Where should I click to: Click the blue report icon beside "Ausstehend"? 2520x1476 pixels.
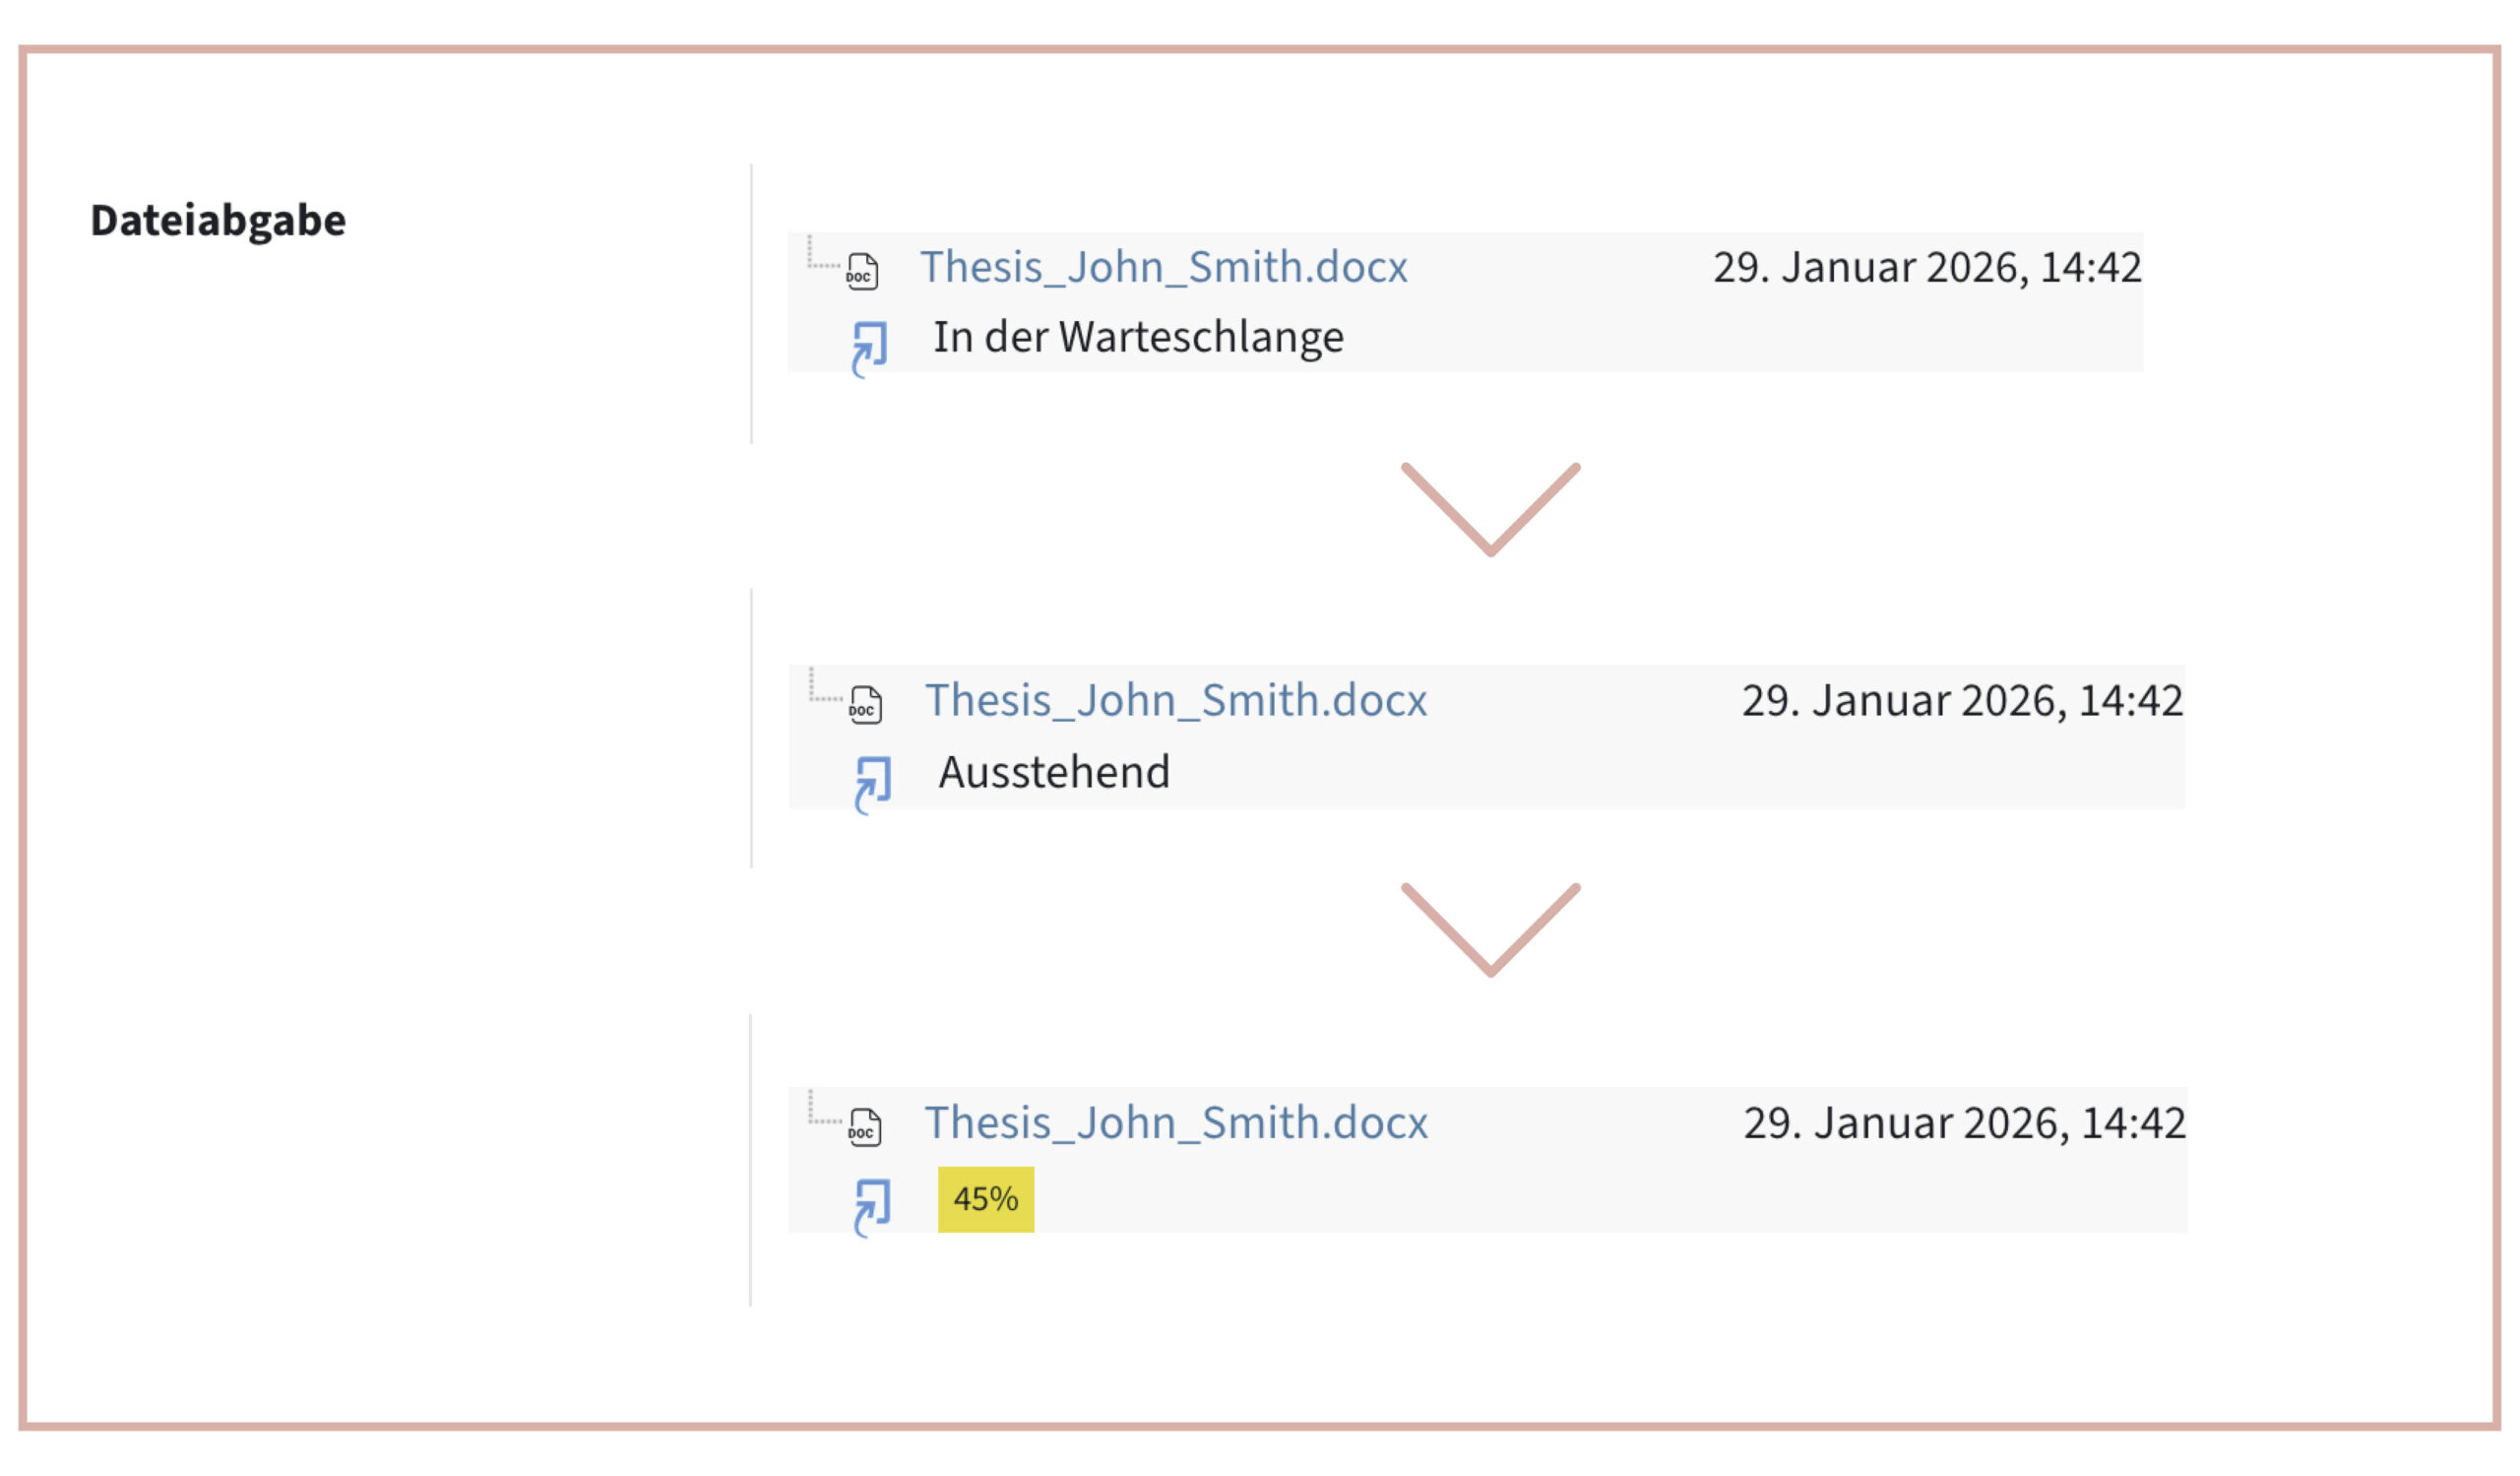[x=872, y=783]
